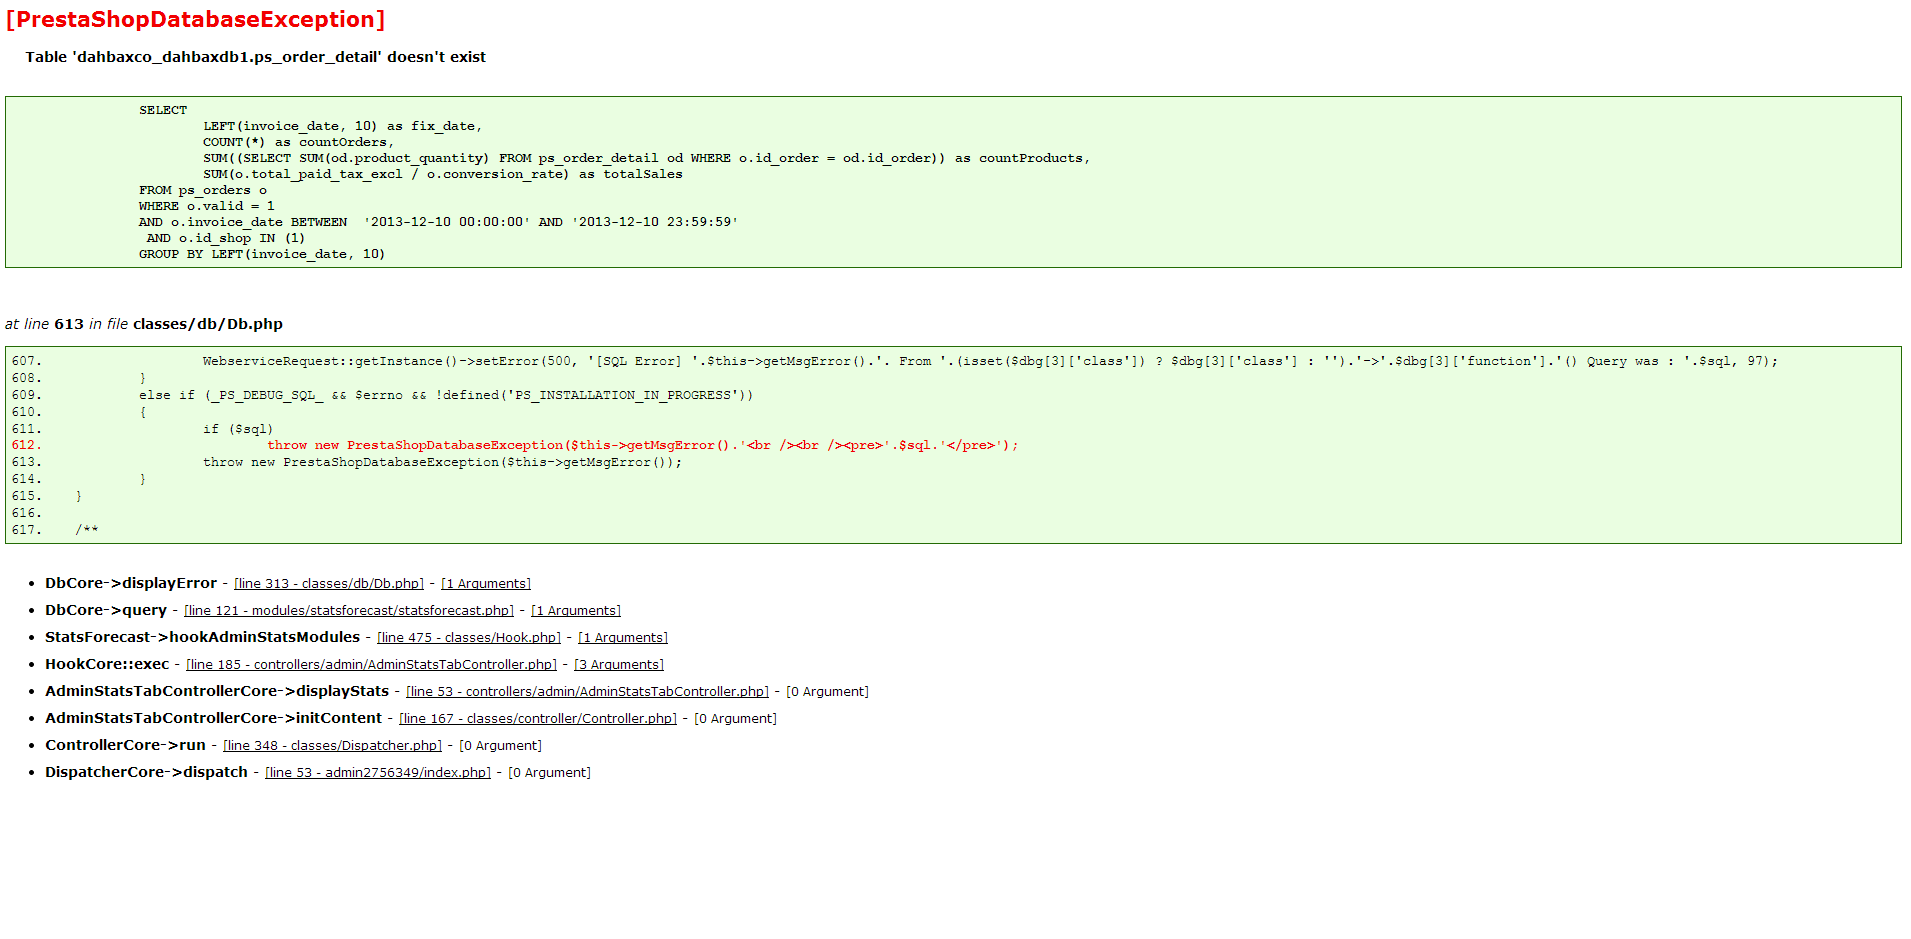Open link 'line 475 - classes/Hook.php'

(469, 638)
